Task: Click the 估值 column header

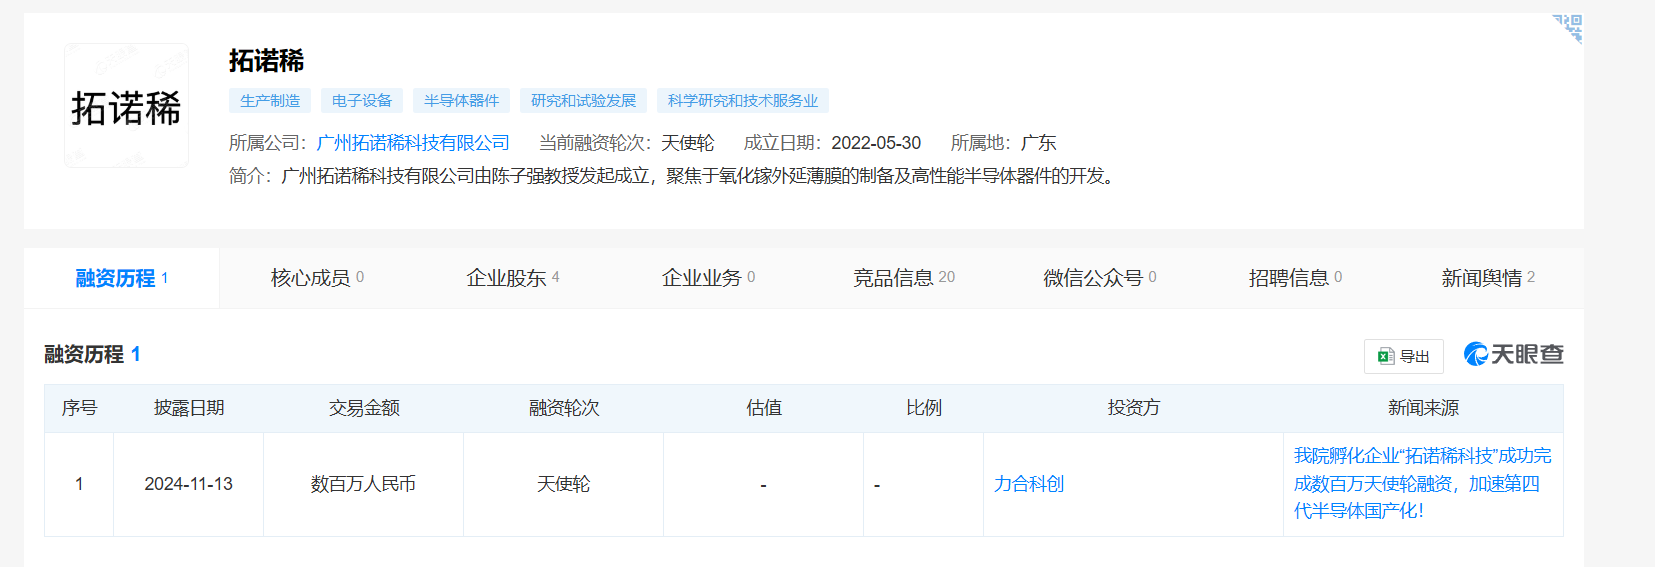Action: tap(764, 408)
